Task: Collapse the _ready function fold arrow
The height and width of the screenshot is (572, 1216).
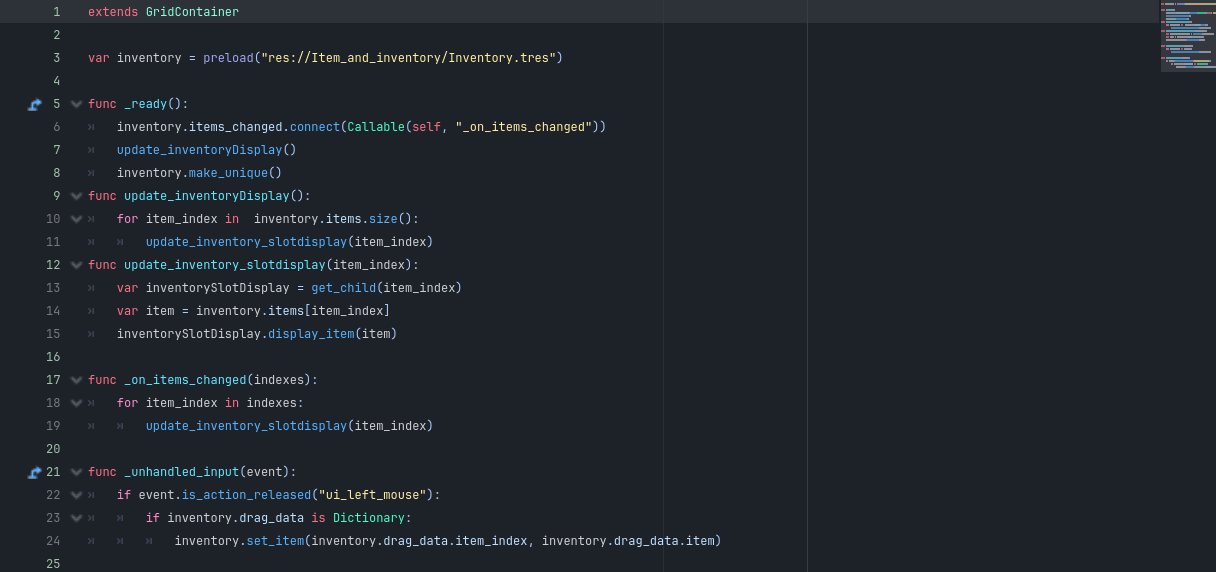Action: click(76, 104)
